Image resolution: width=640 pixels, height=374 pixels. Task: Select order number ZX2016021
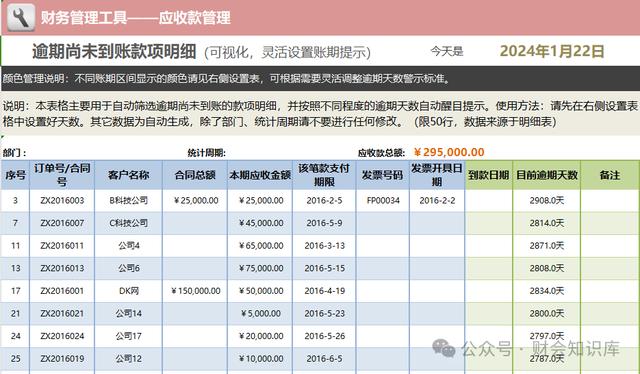pyautogui.click(x=62, y=314)
